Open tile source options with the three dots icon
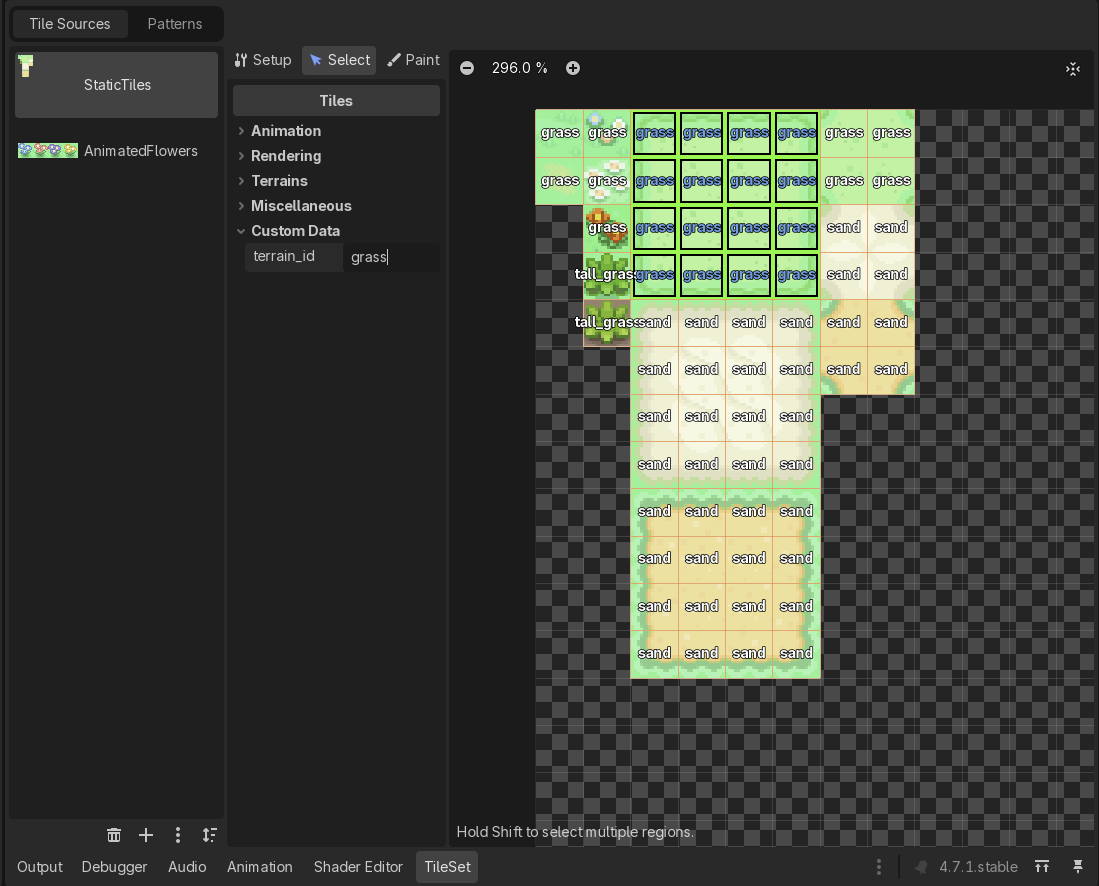Viewport: 1099px width, 886px height. [x=178, y=835]
